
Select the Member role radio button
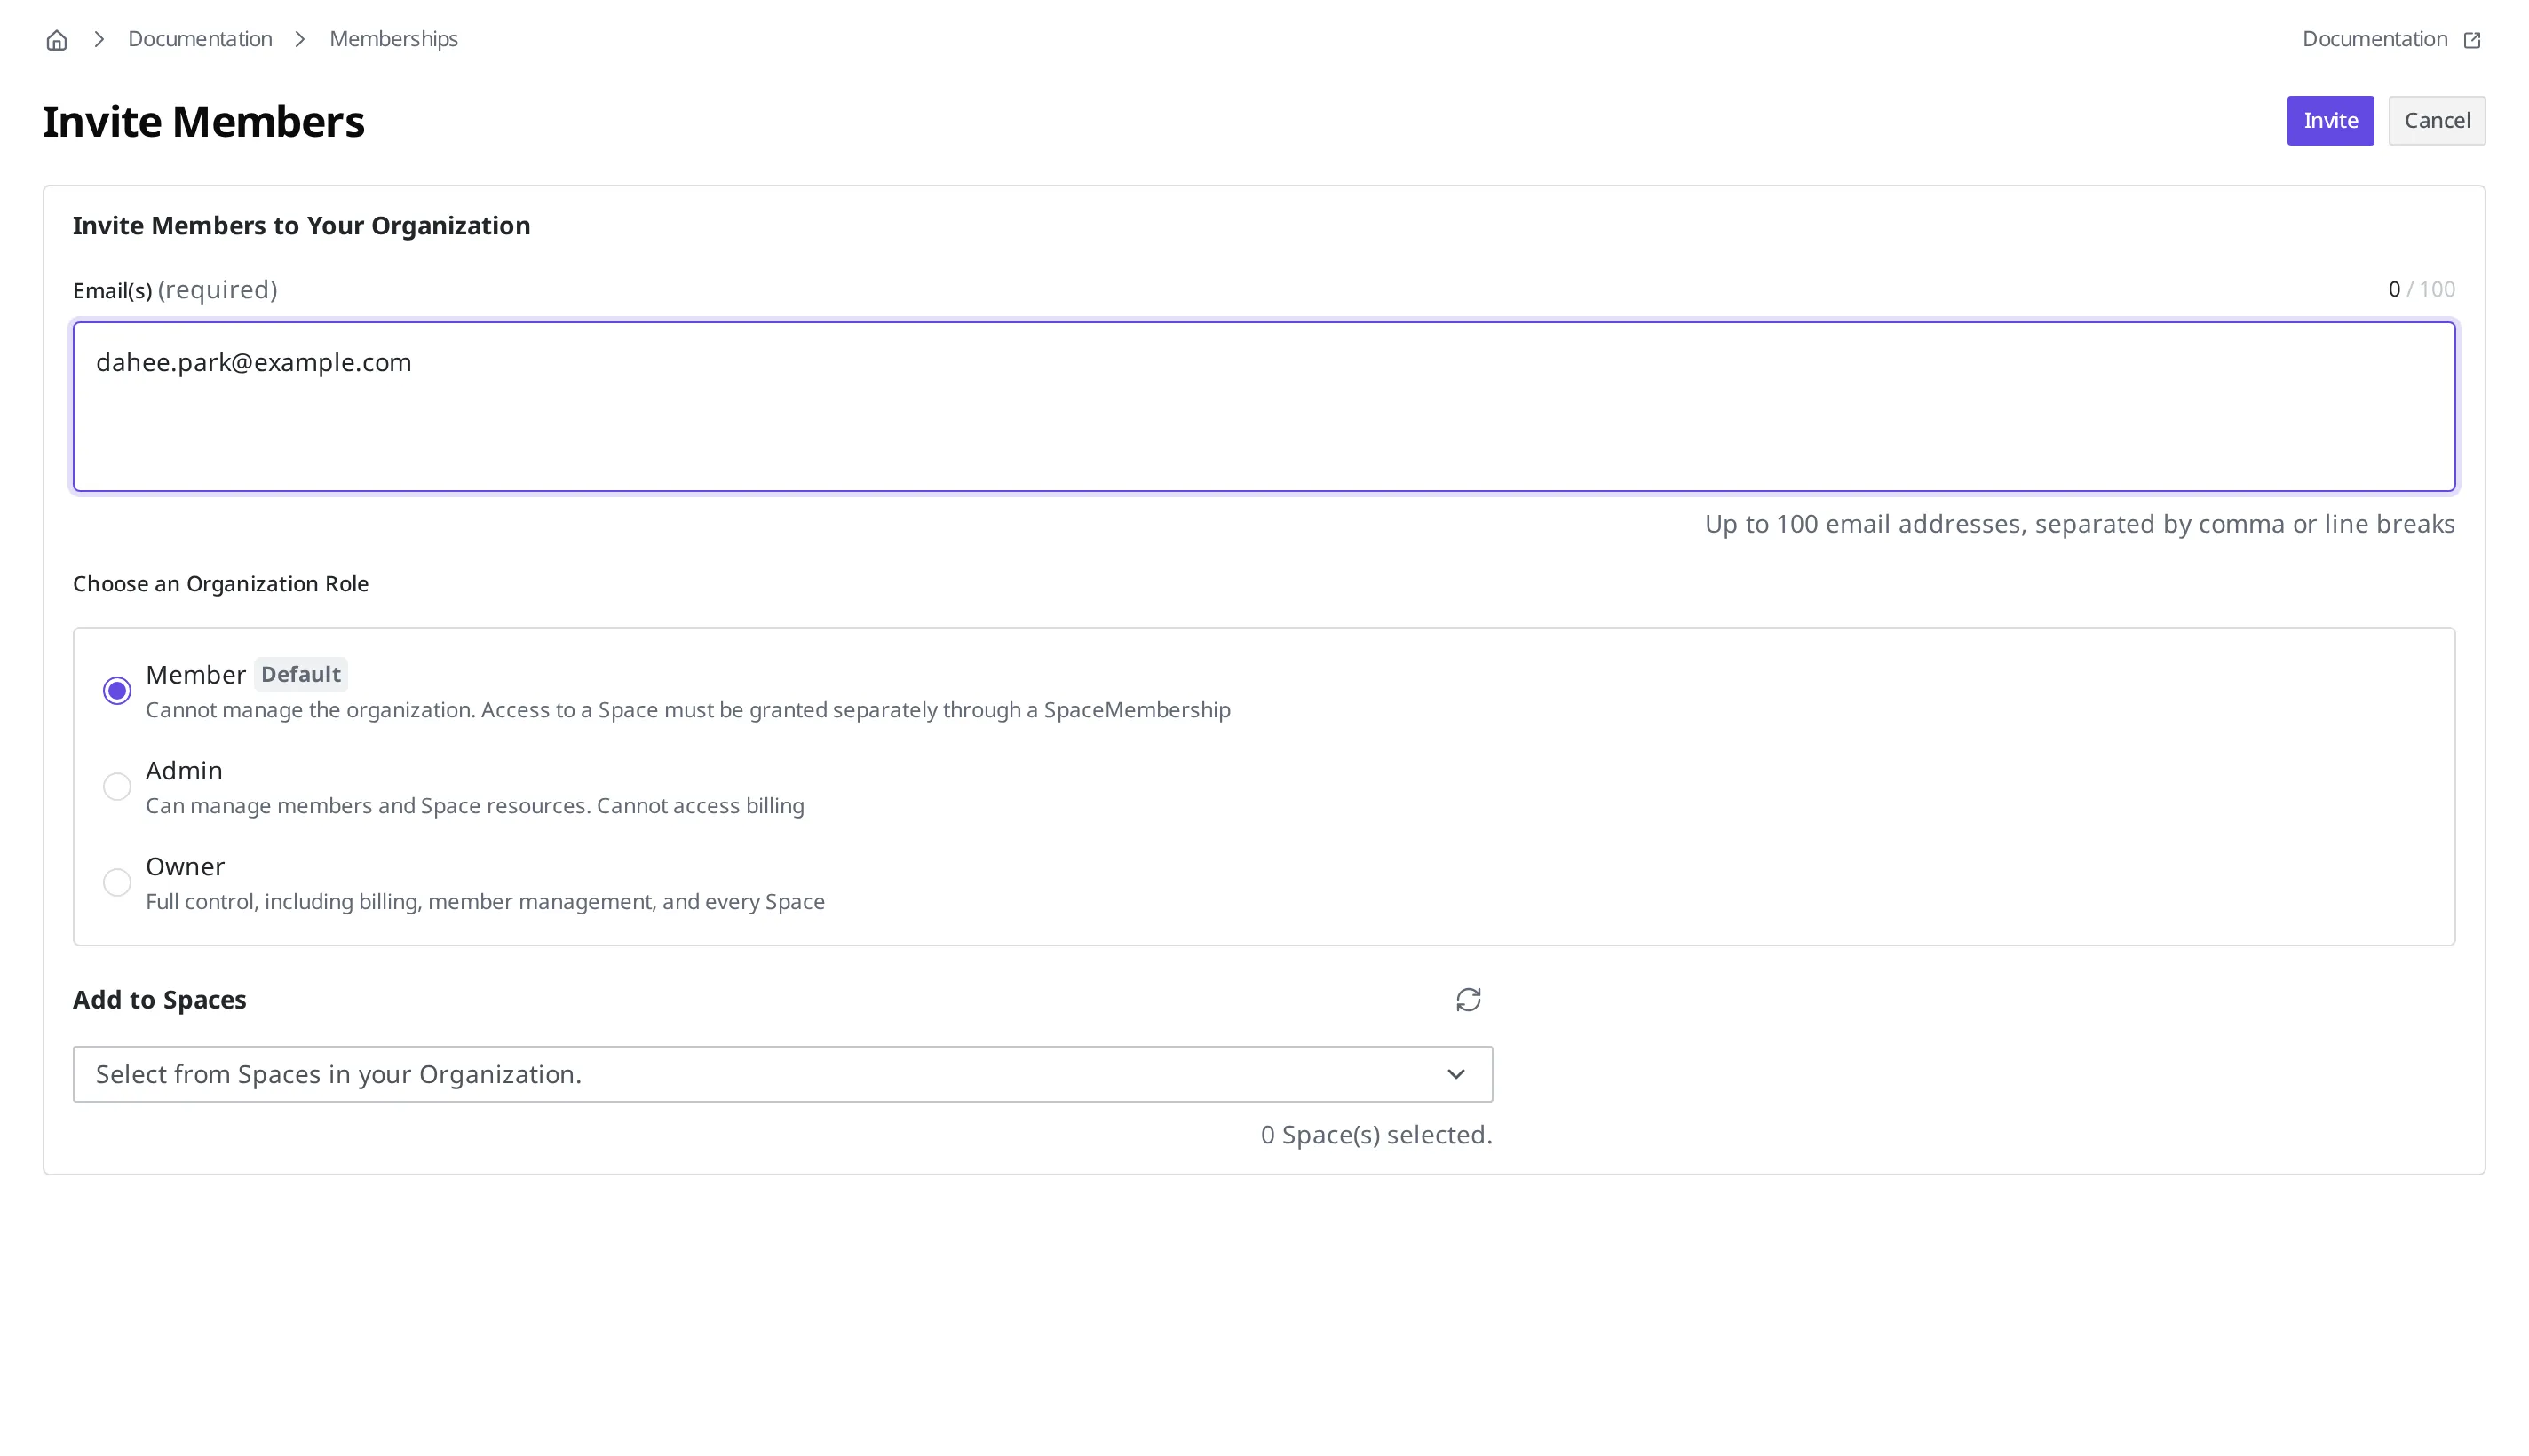pyautogui.click(x=117, y=691)
